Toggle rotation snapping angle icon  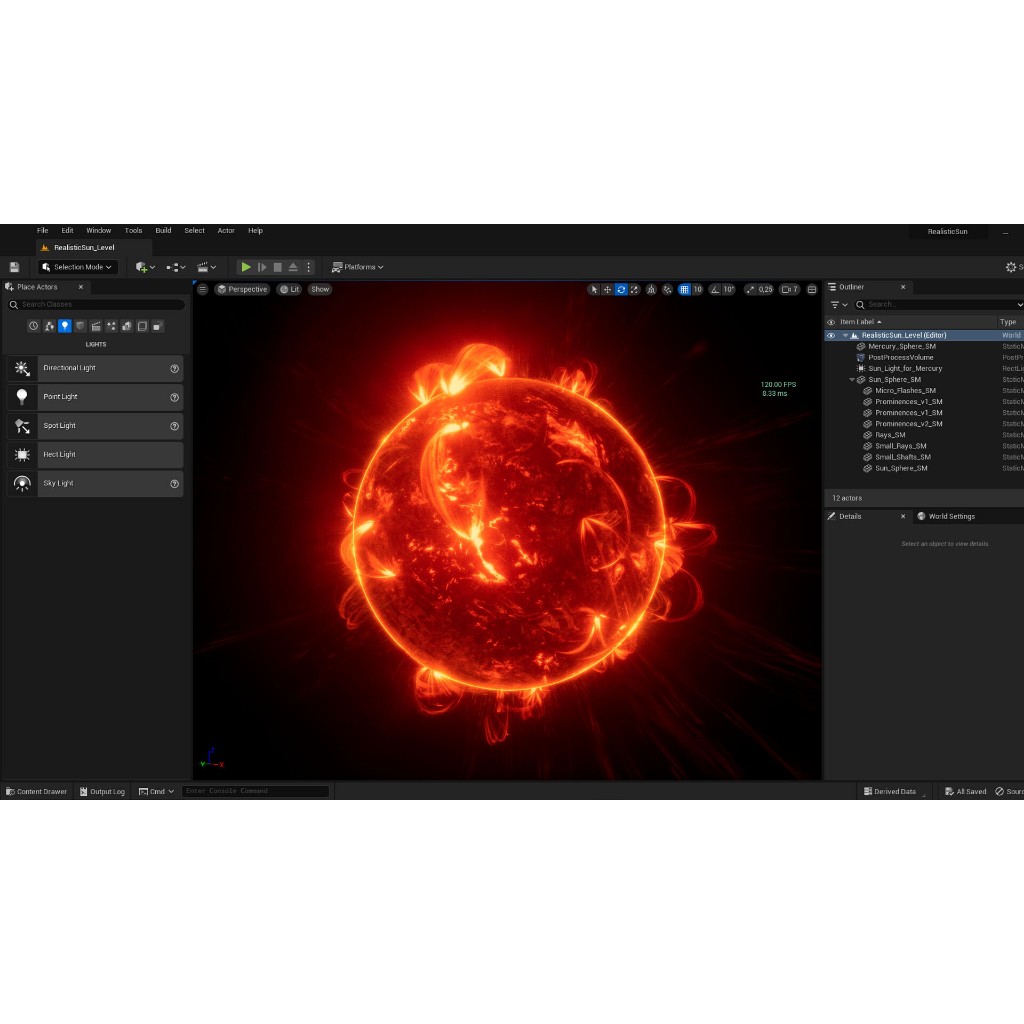coord(715,289)
